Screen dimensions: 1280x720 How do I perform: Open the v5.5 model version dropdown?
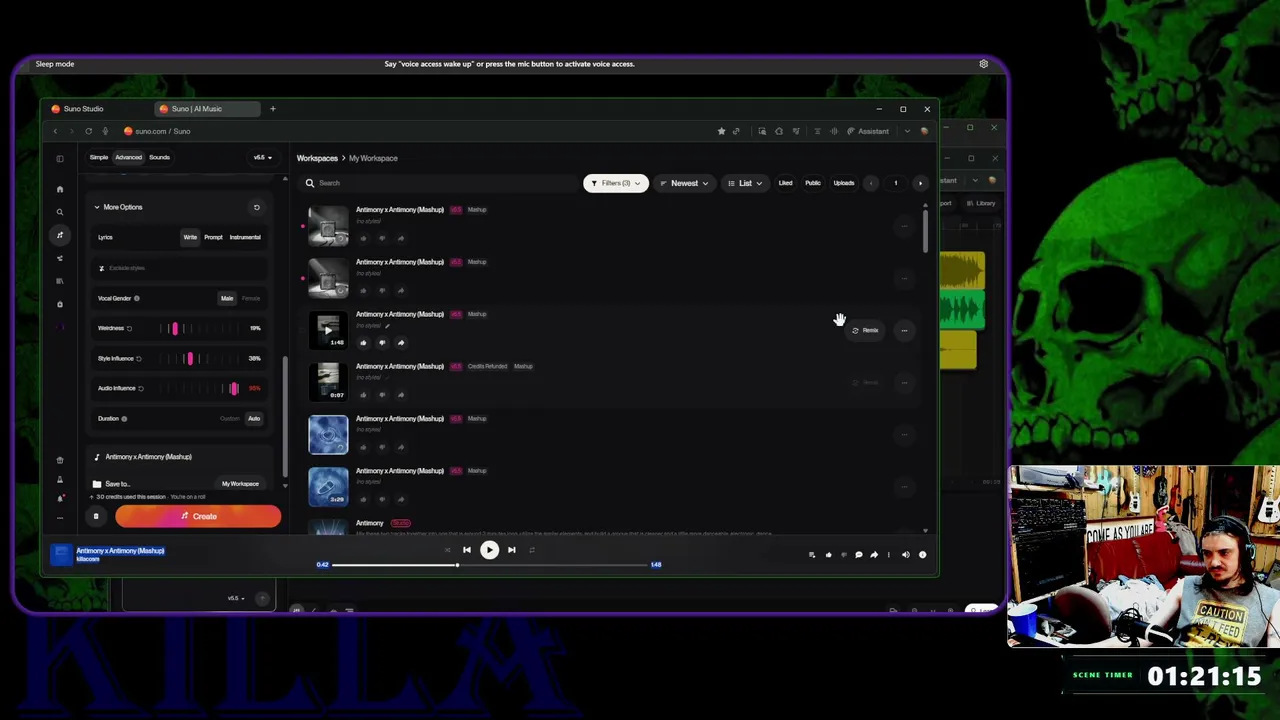[x=262, y=157]
